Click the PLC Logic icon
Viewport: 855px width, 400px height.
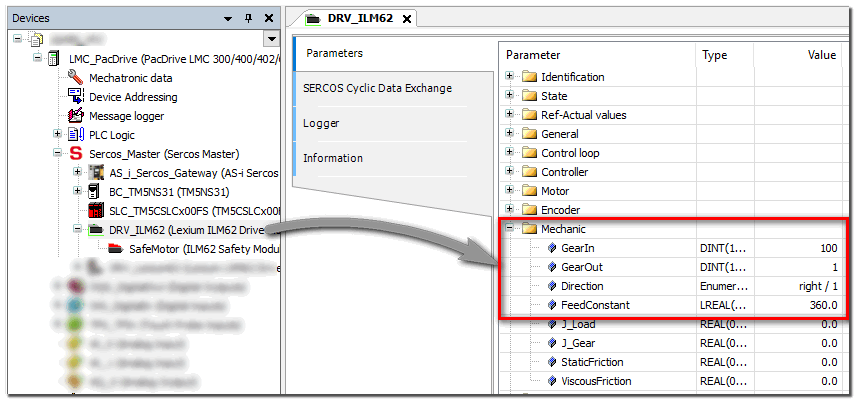75,135
